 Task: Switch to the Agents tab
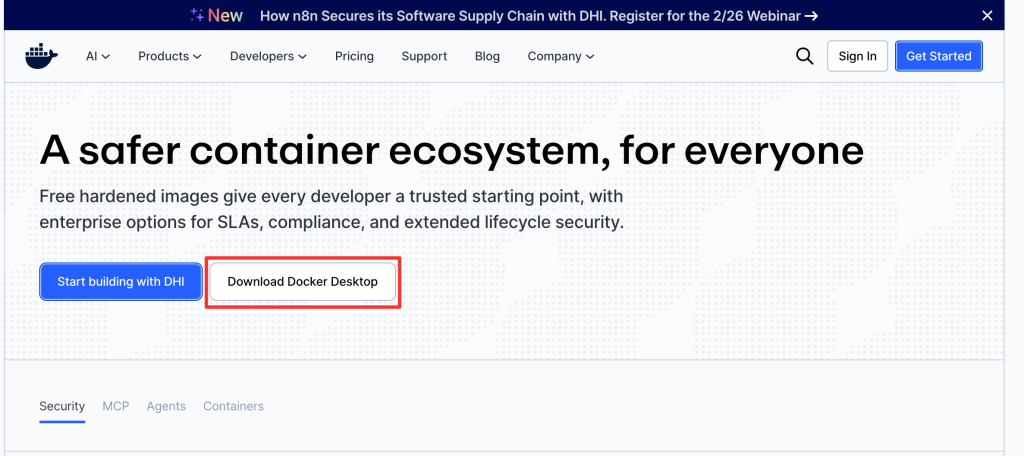pos(166,406)
